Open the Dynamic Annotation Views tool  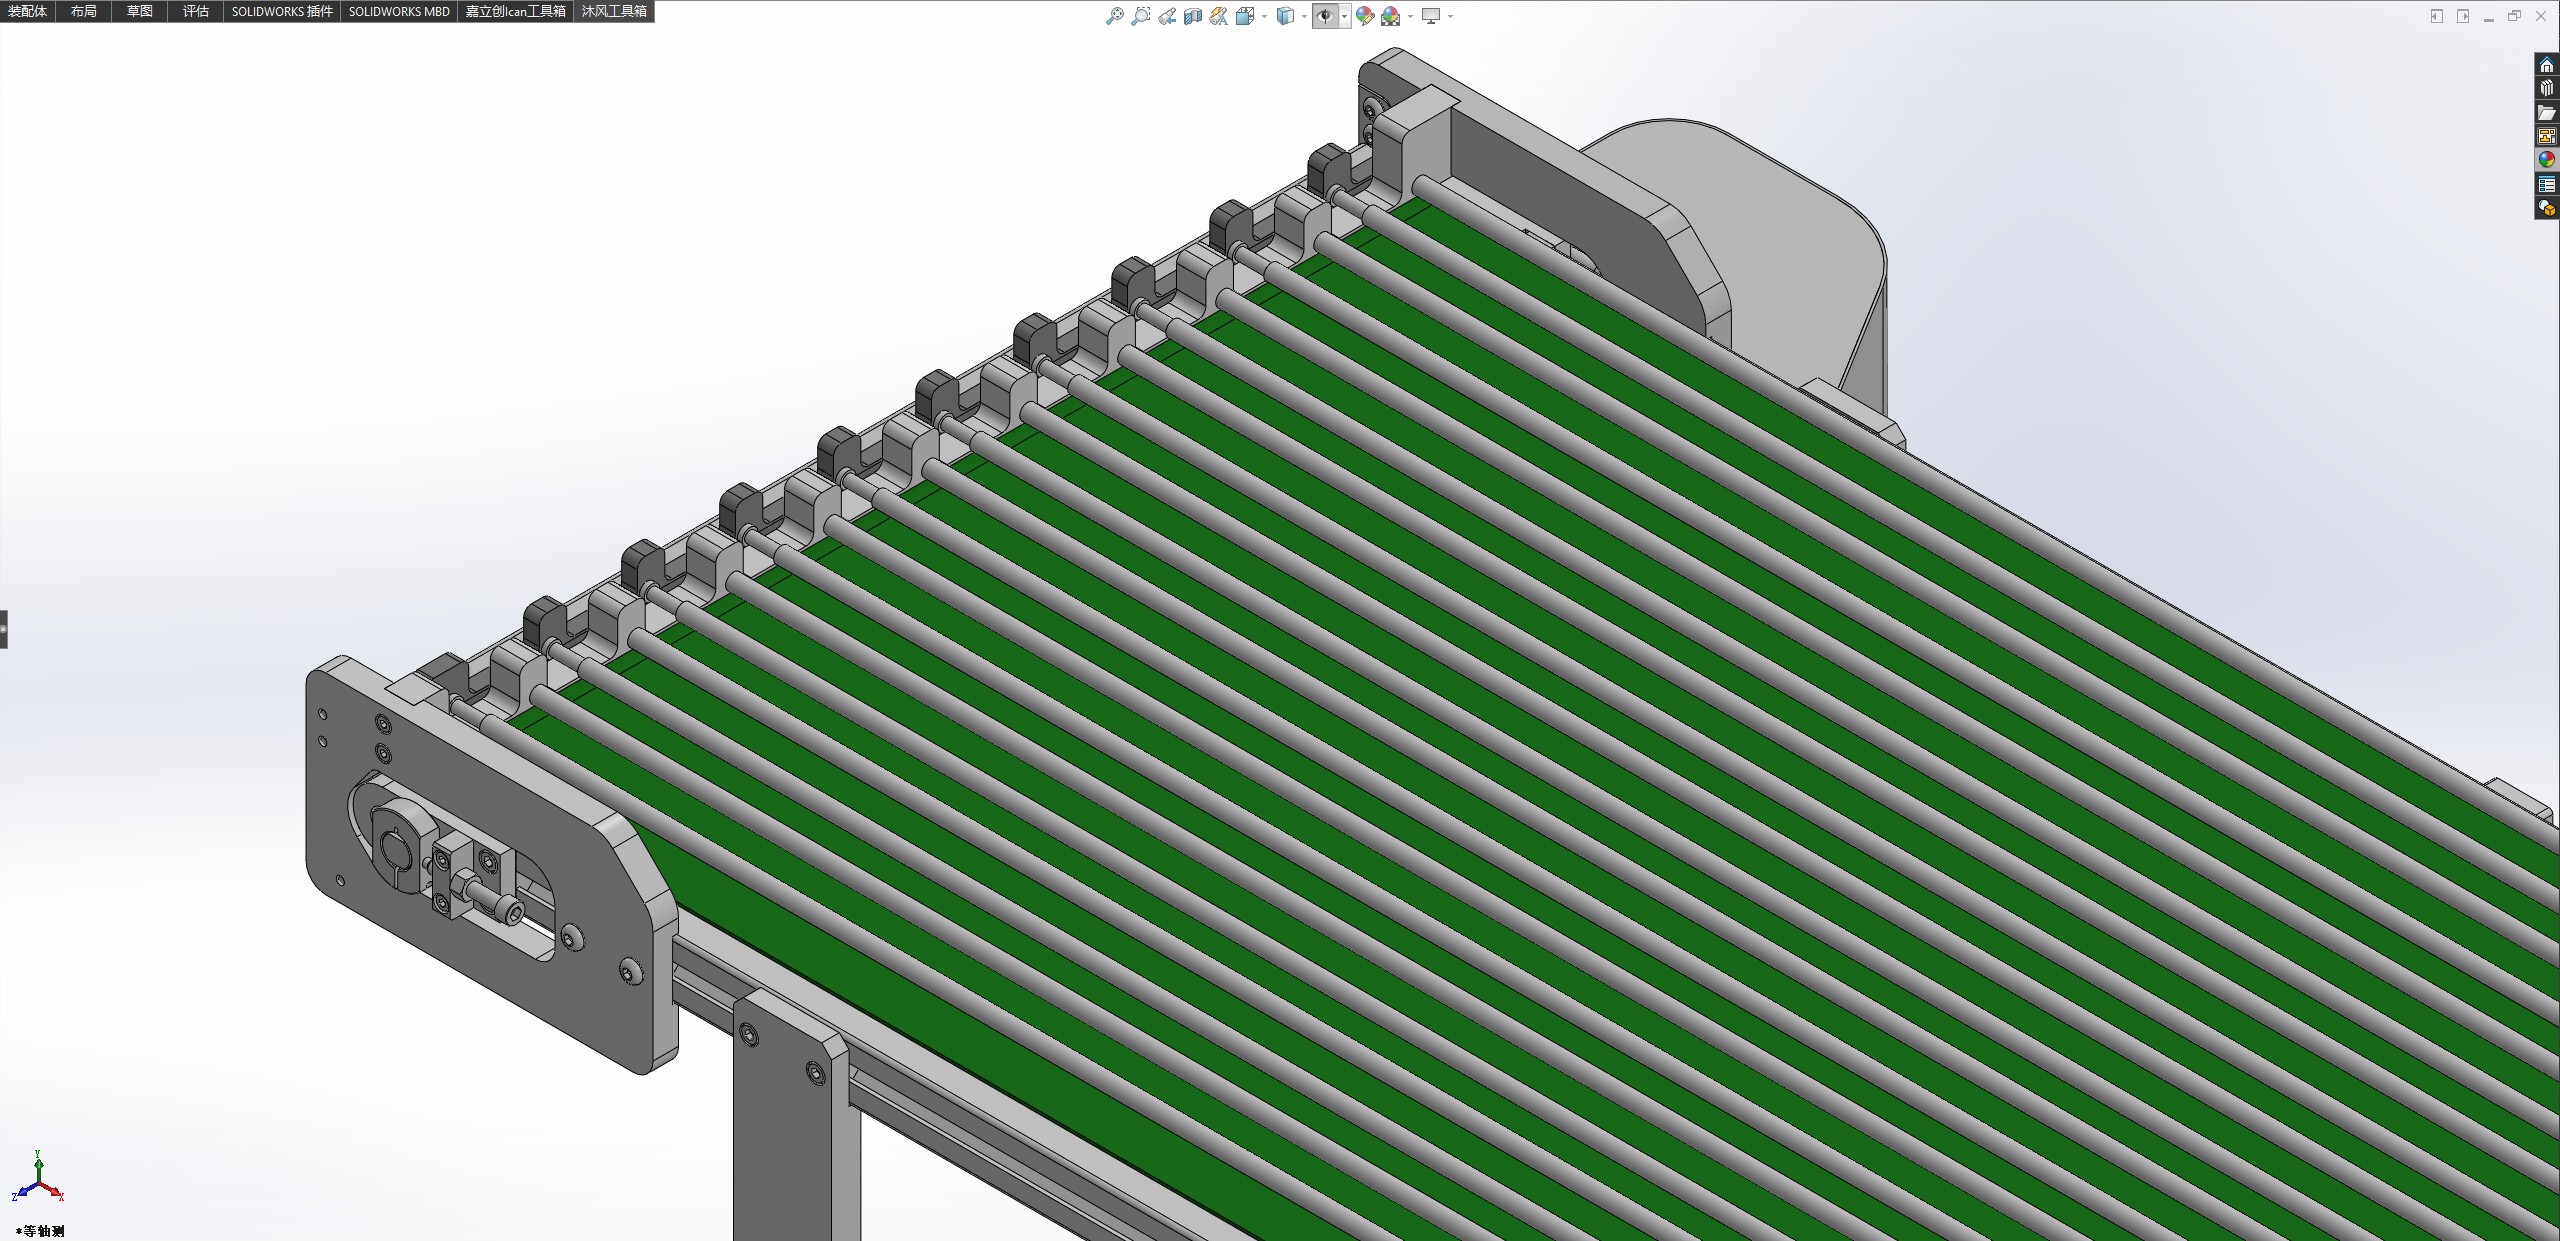point(1218,16)
